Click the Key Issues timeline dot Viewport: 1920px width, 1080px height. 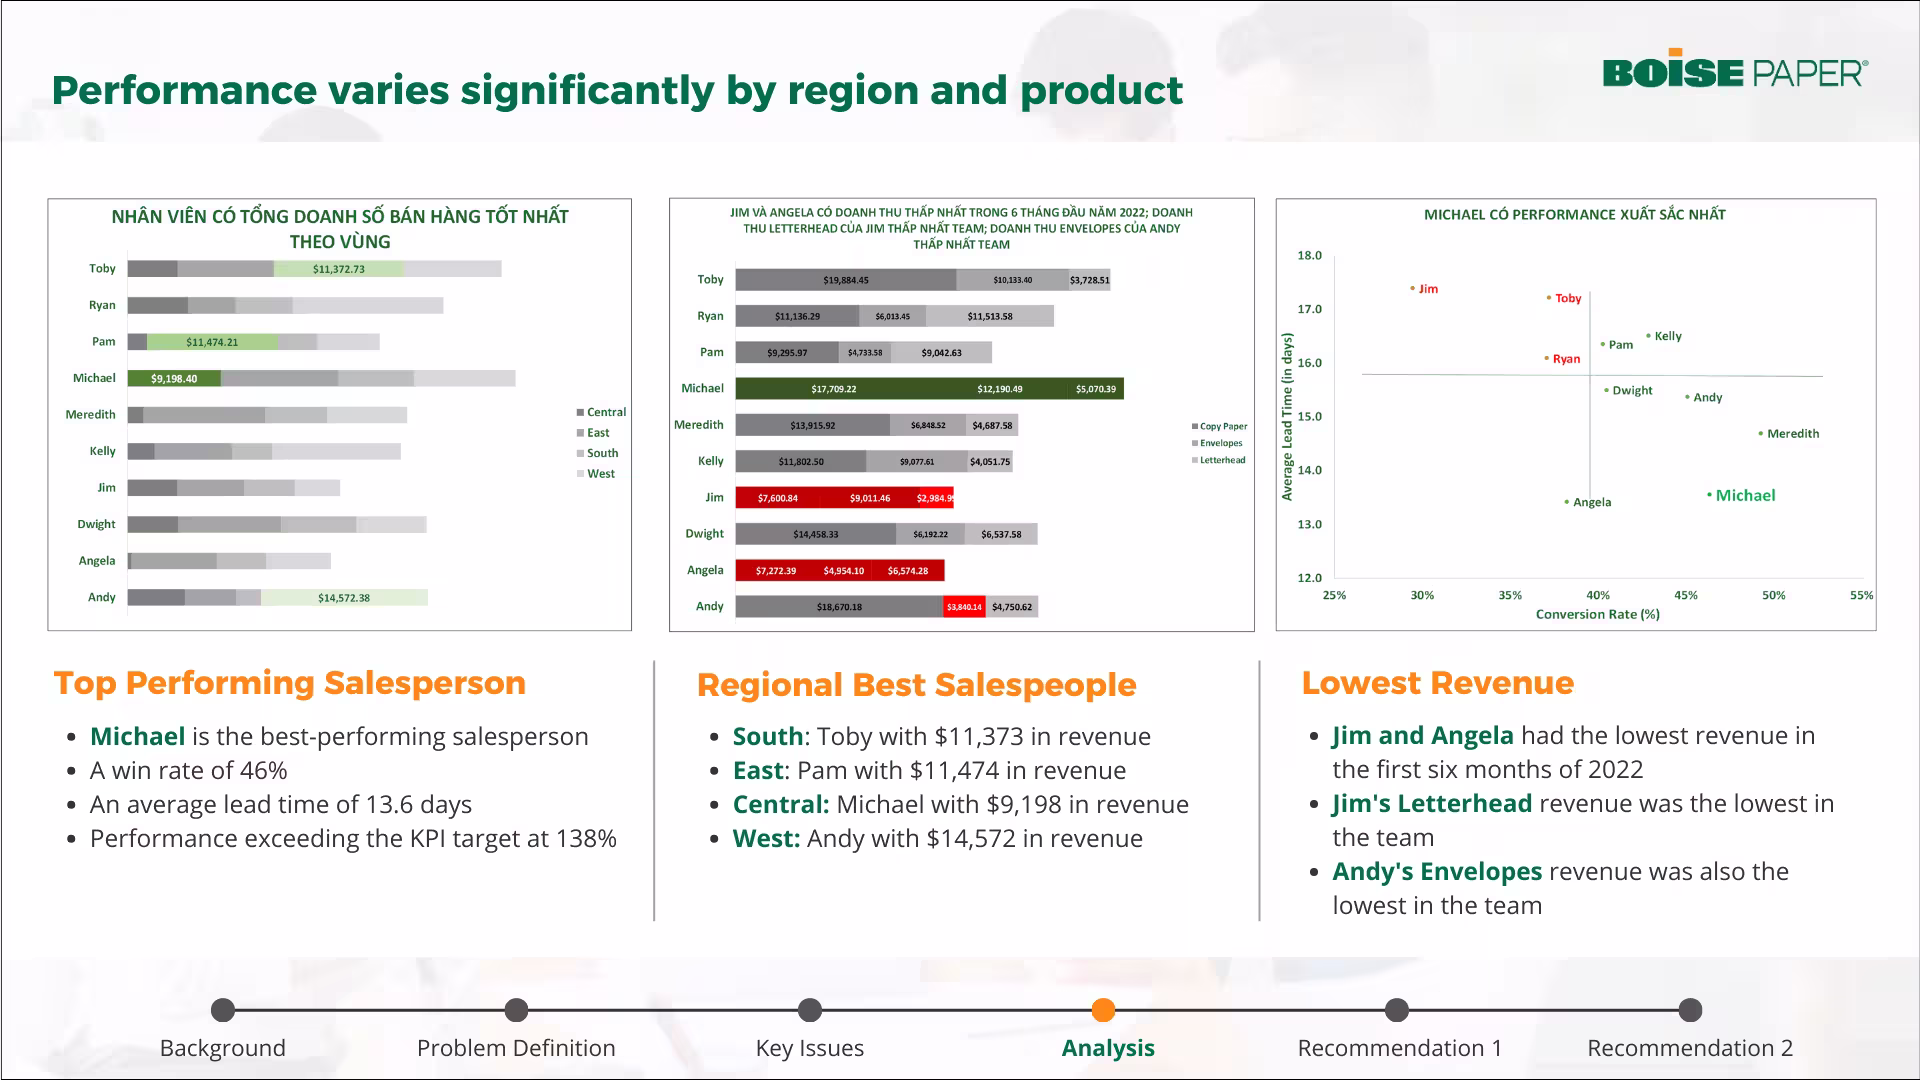[x=810, y=1010]
